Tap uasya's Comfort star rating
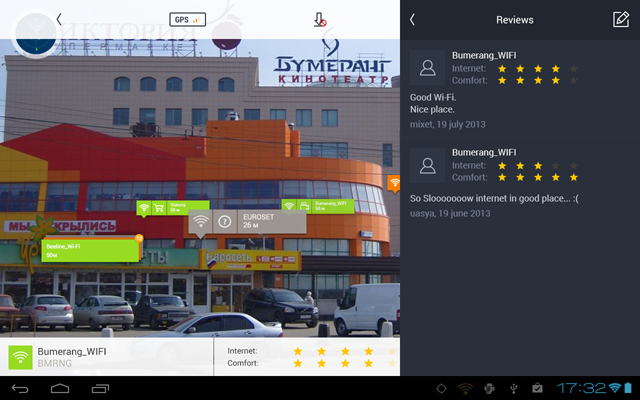640x400 pixels. pos(538,177)
